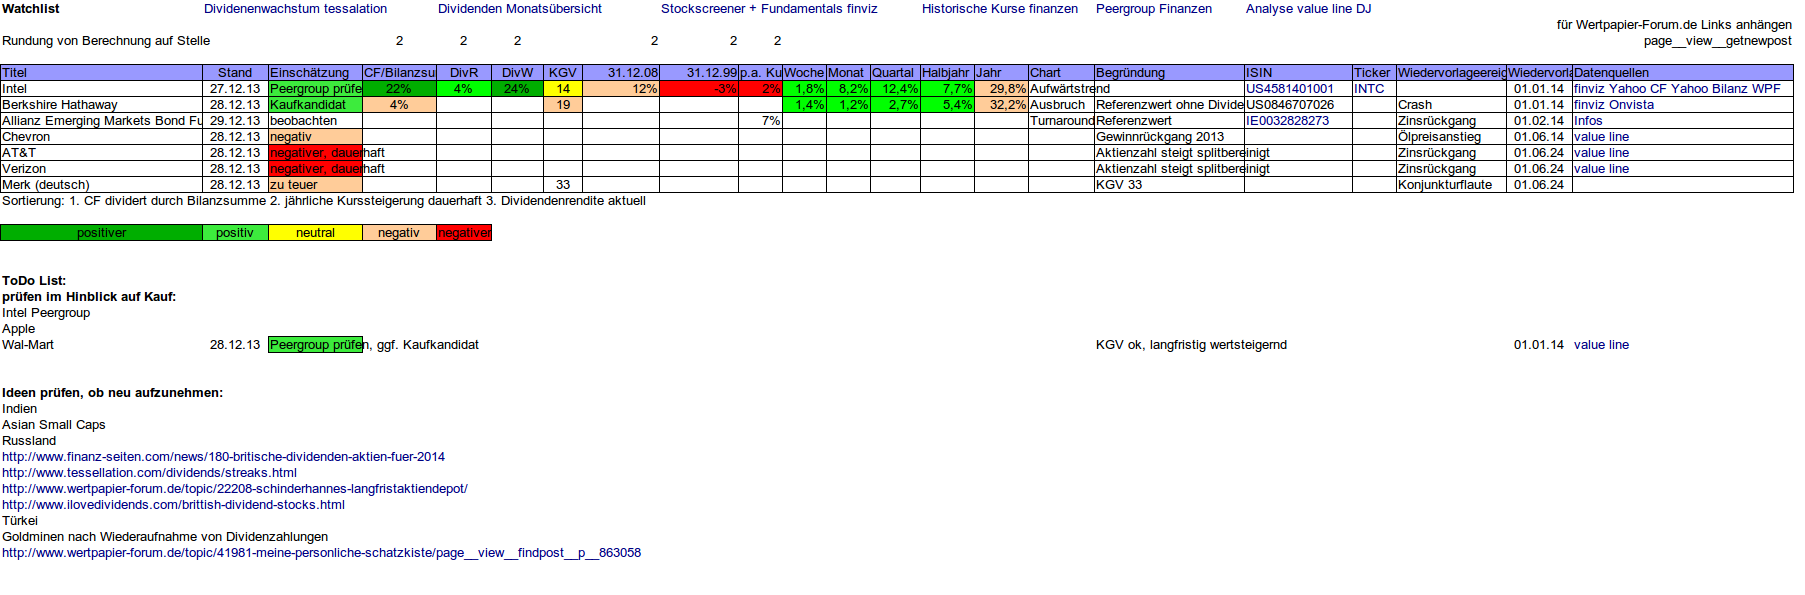The height and width of the screenshot is (595, 1805).
Task: Select Intel's 29,8% Jahr cell
Action: [x=1001, y=89]
